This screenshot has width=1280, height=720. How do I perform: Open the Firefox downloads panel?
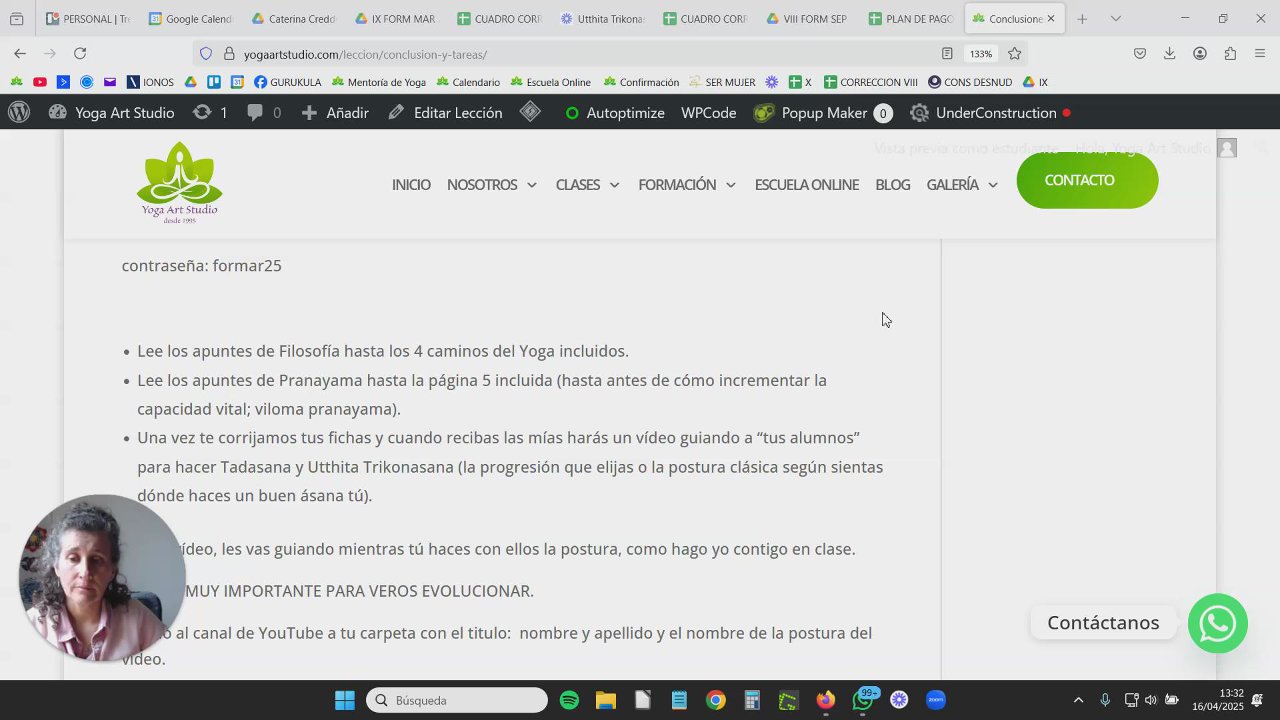click(x=1169, y=54)
